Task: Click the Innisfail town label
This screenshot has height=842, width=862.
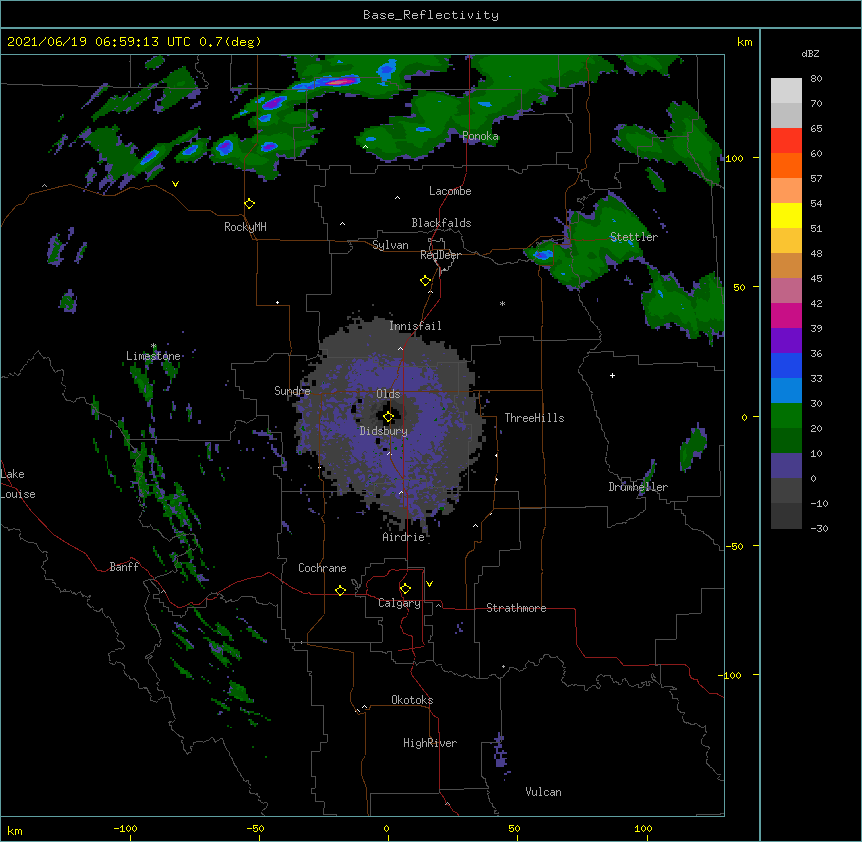Action: pyautogui.click(x=415, y=326)
